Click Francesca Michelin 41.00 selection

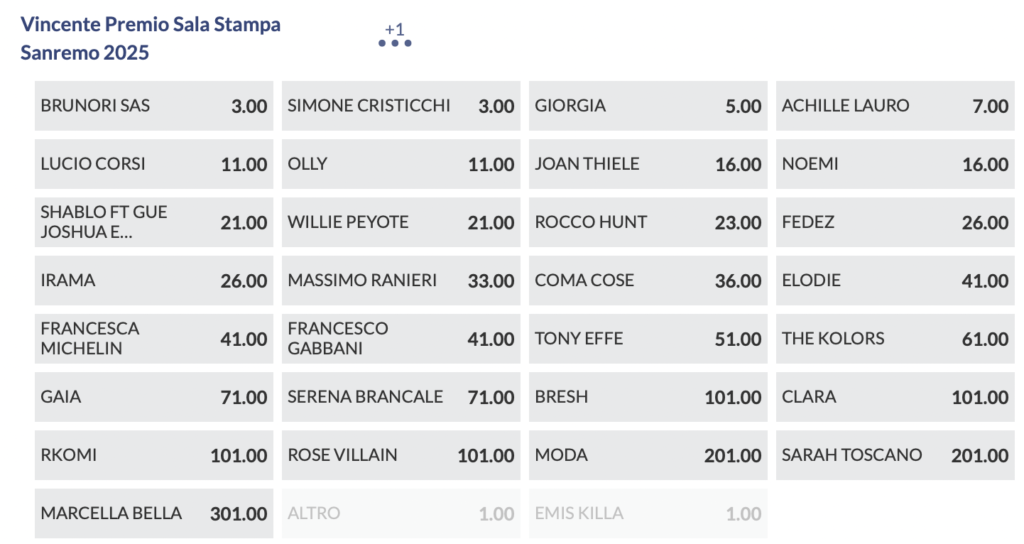pos(153,339)
